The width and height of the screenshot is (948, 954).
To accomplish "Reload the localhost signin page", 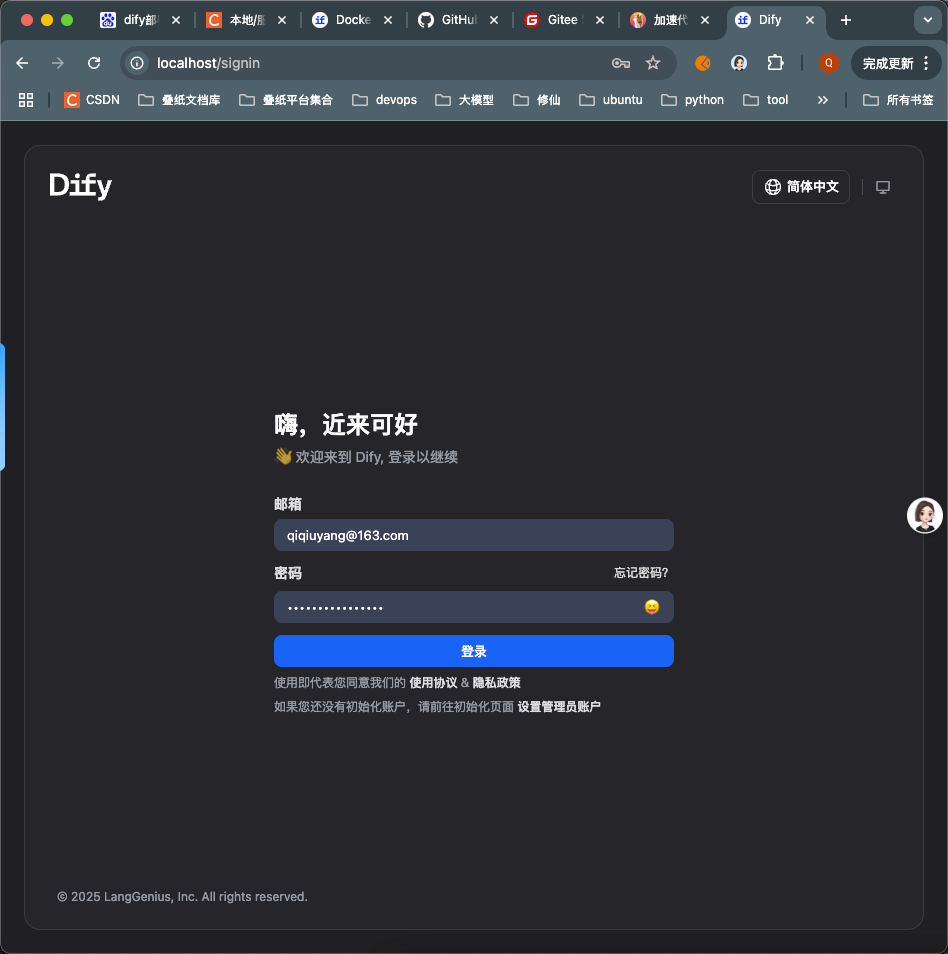I will 94,63.
